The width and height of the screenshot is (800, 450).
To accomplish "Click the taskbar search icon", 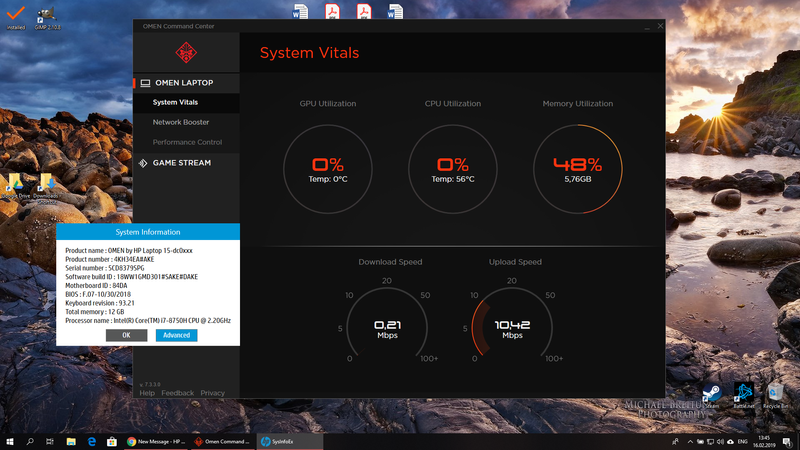I will (30, 440).
